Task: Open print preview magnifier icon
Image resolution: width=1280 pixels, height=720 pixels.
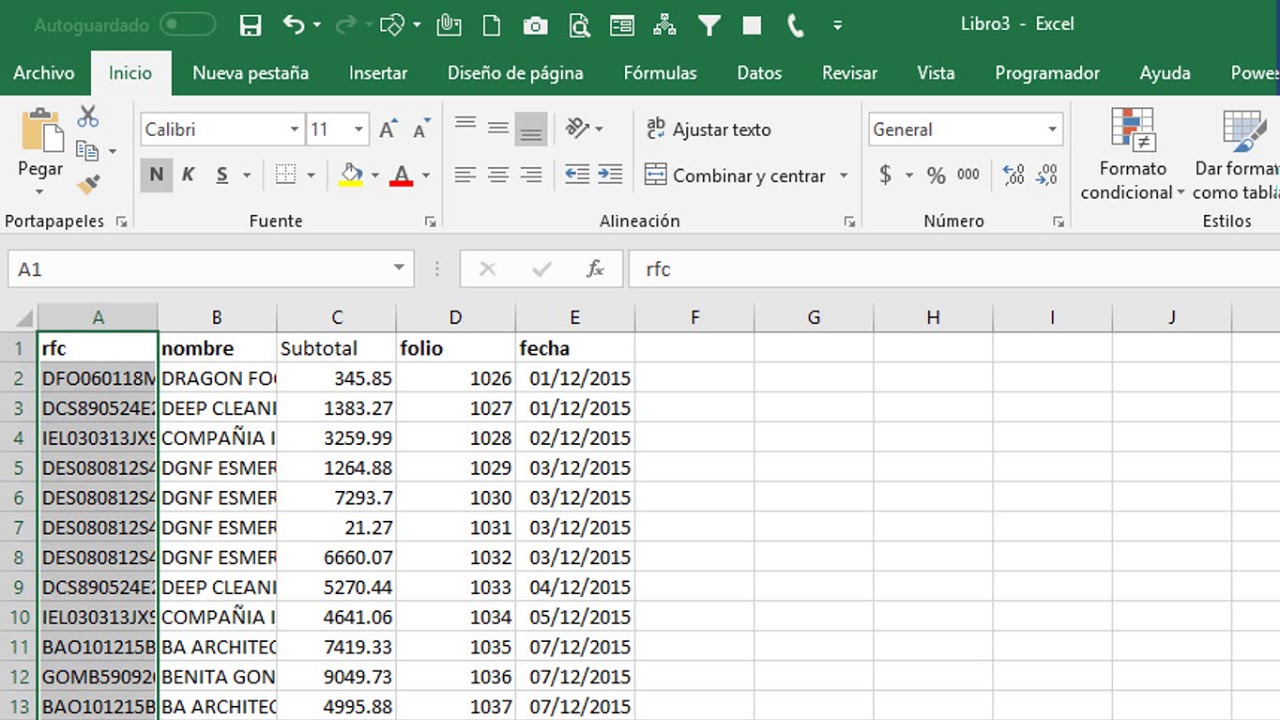Action: [578, 25]
